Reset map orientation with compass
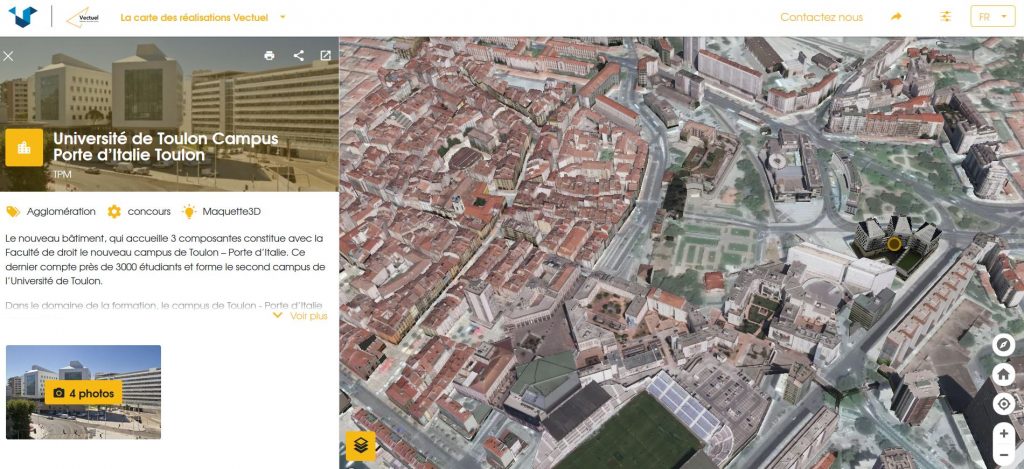 point(1003,345)
